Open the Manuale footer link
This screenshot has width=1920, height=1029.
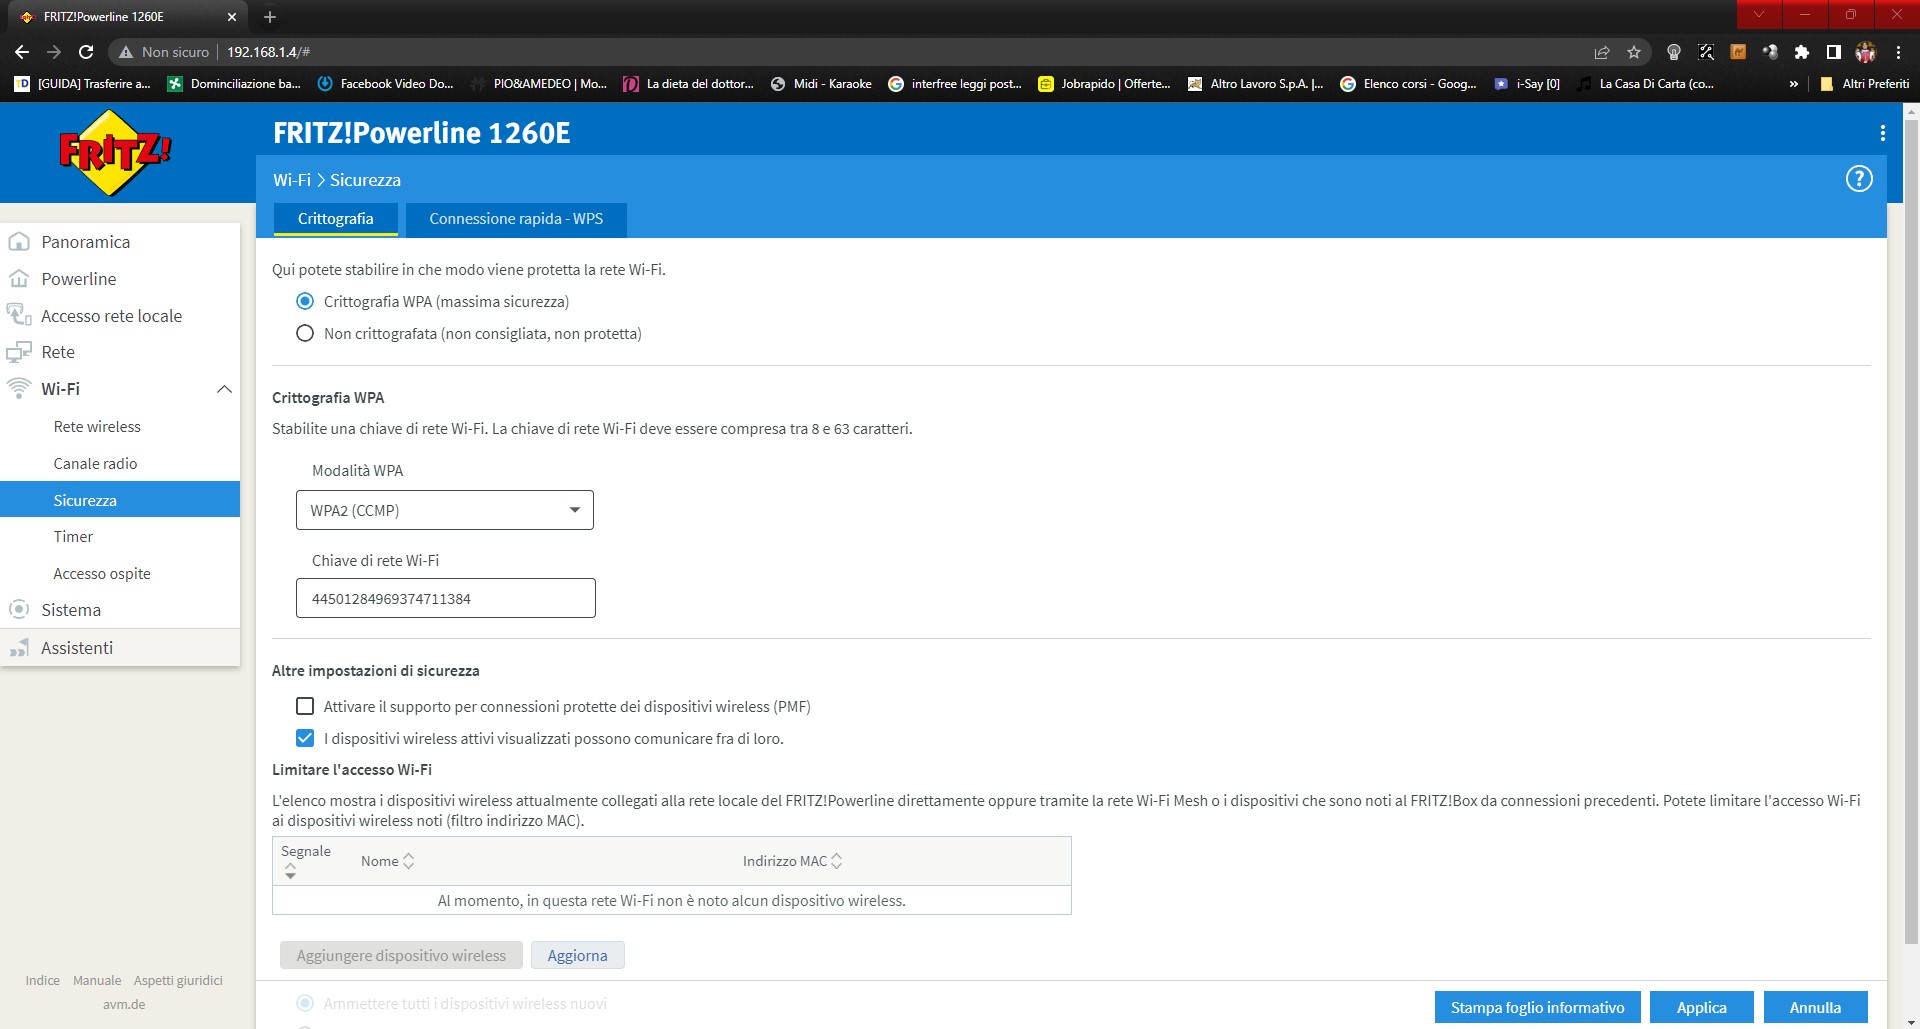coord(97,980)
